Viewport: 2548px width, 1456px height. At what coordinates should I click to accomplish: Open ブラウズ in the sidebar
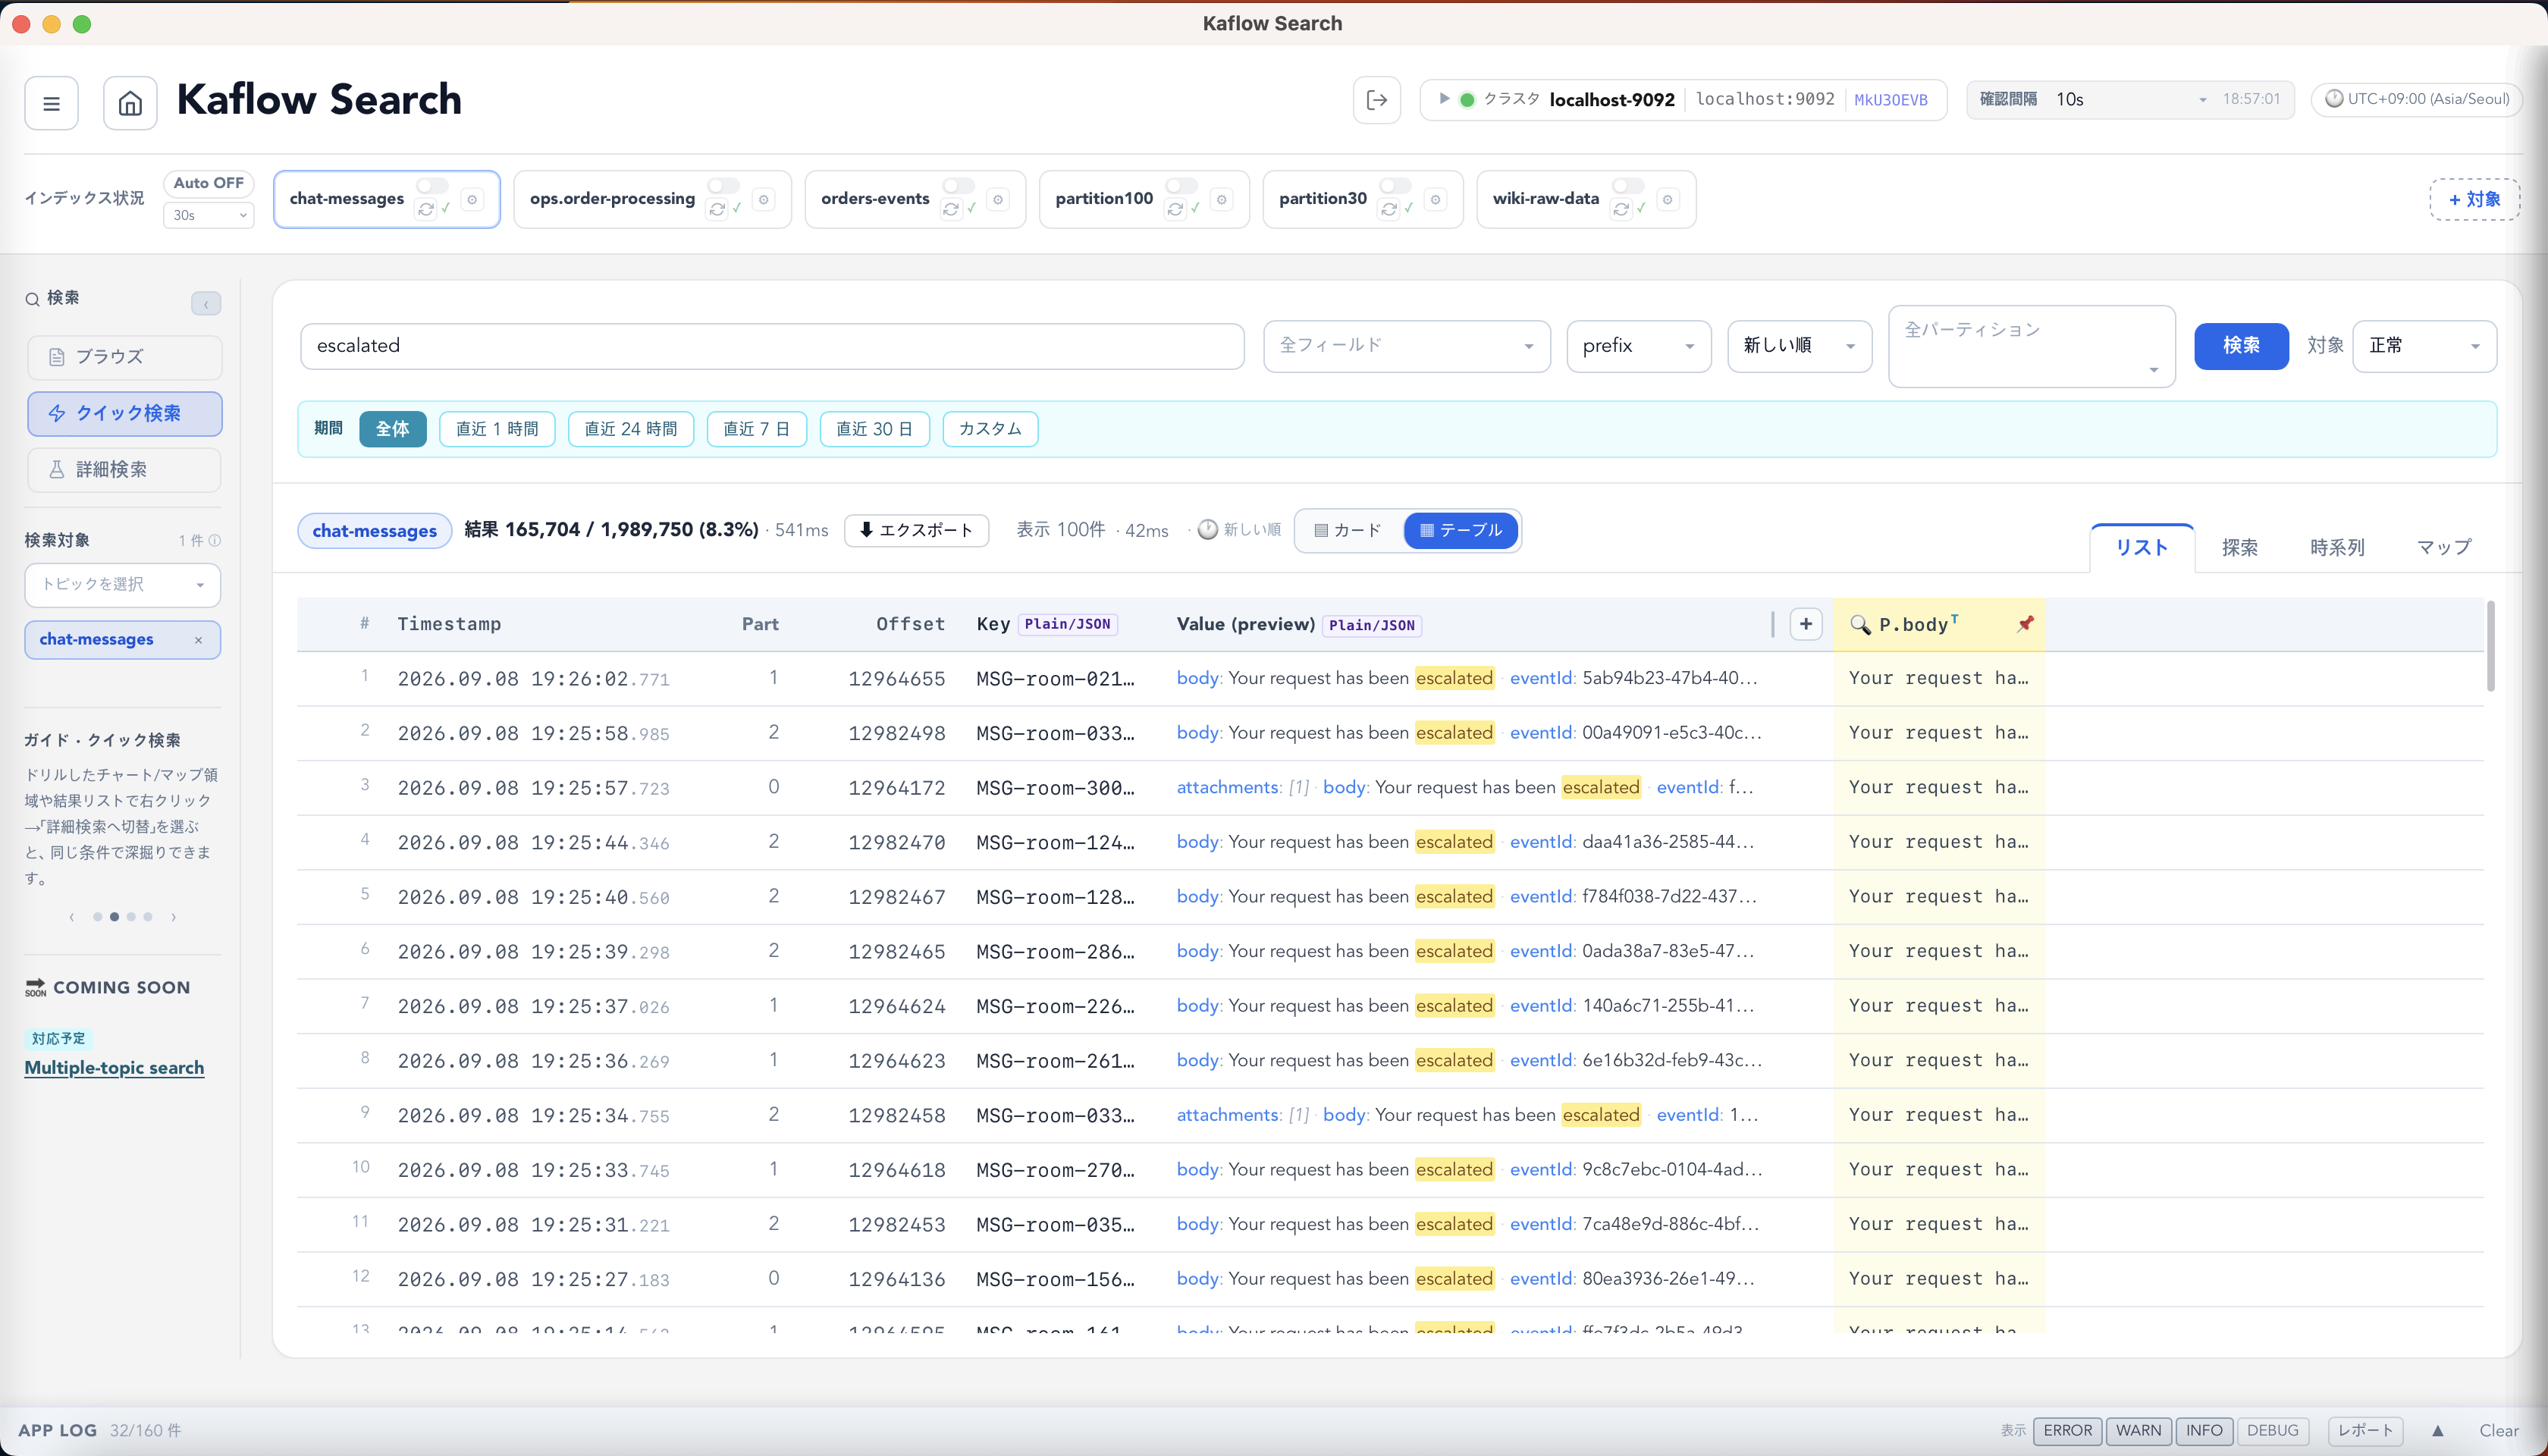pos(124,358)
